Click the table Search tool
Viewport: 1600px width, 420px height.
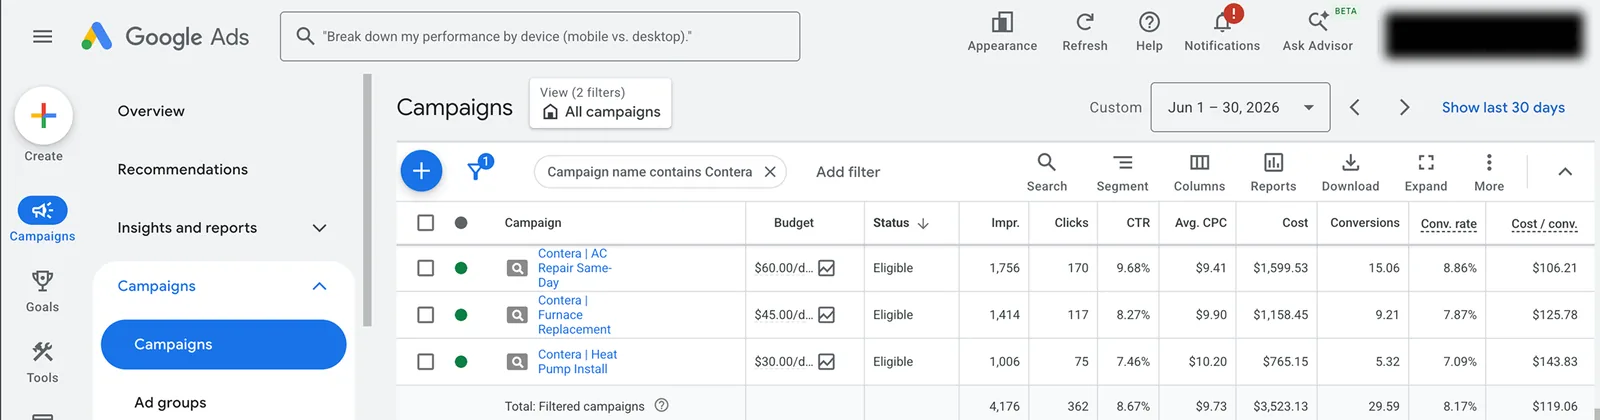1046,172
